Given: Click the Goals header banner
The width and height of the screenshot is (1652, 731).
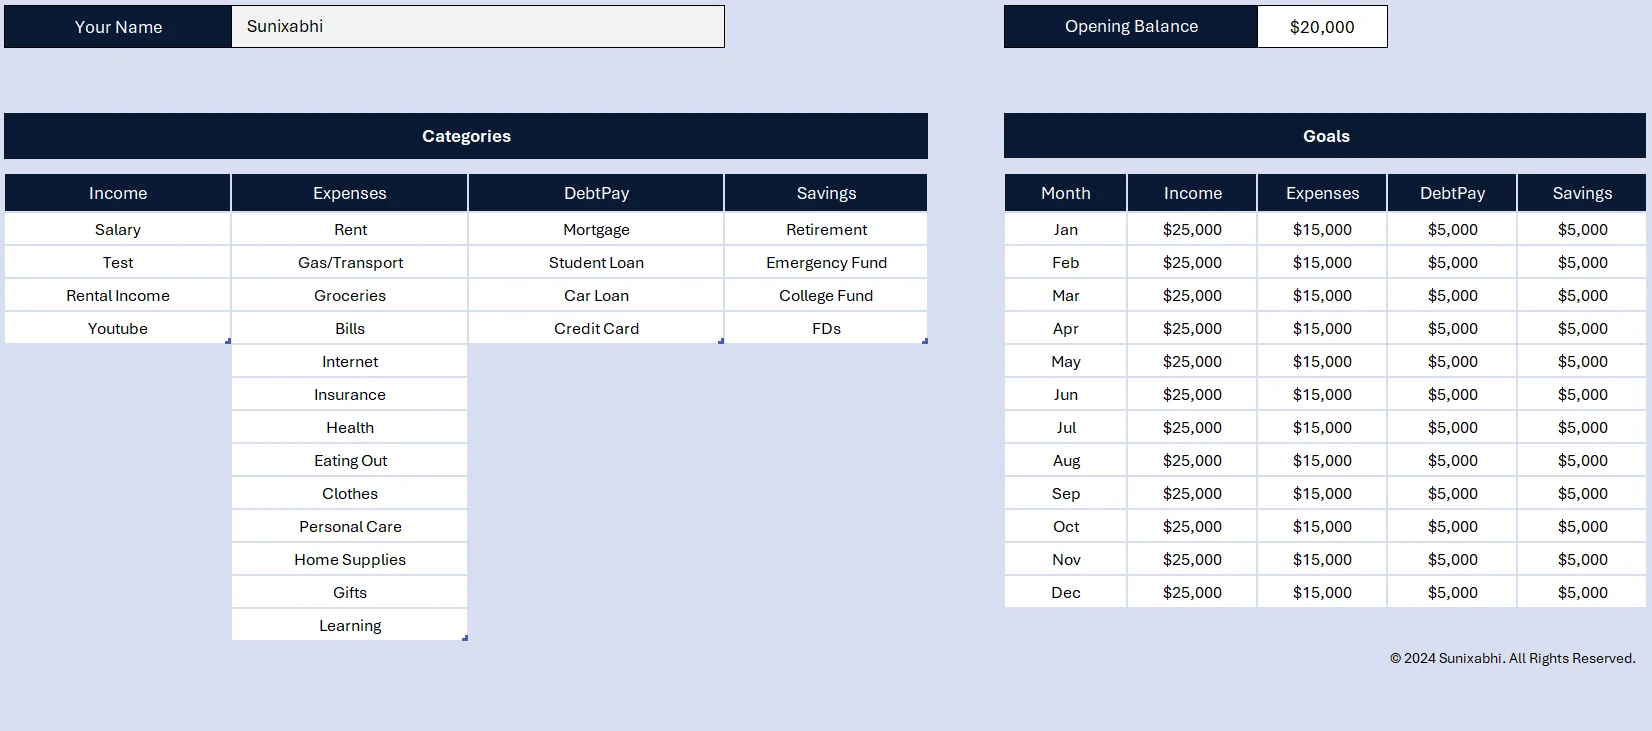Looking at the screenshot, I should point(1324,136).
